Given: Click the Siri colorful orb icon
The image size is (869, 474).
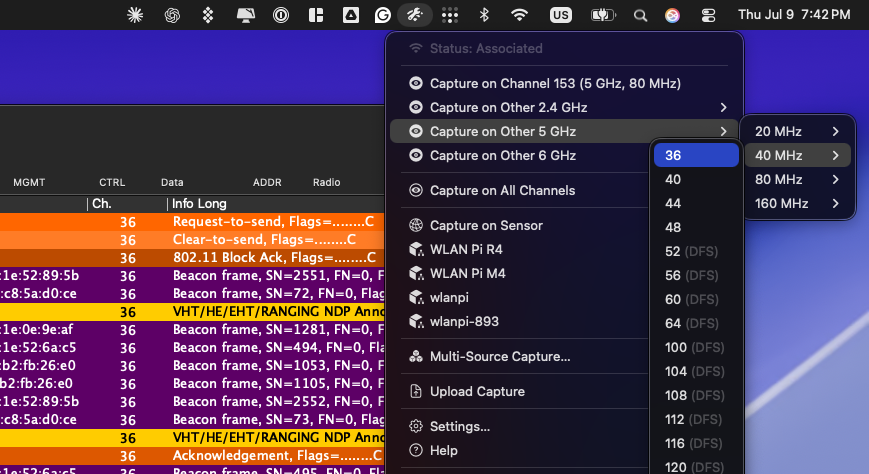Looking at the screenshot, I should coord(672,16).
